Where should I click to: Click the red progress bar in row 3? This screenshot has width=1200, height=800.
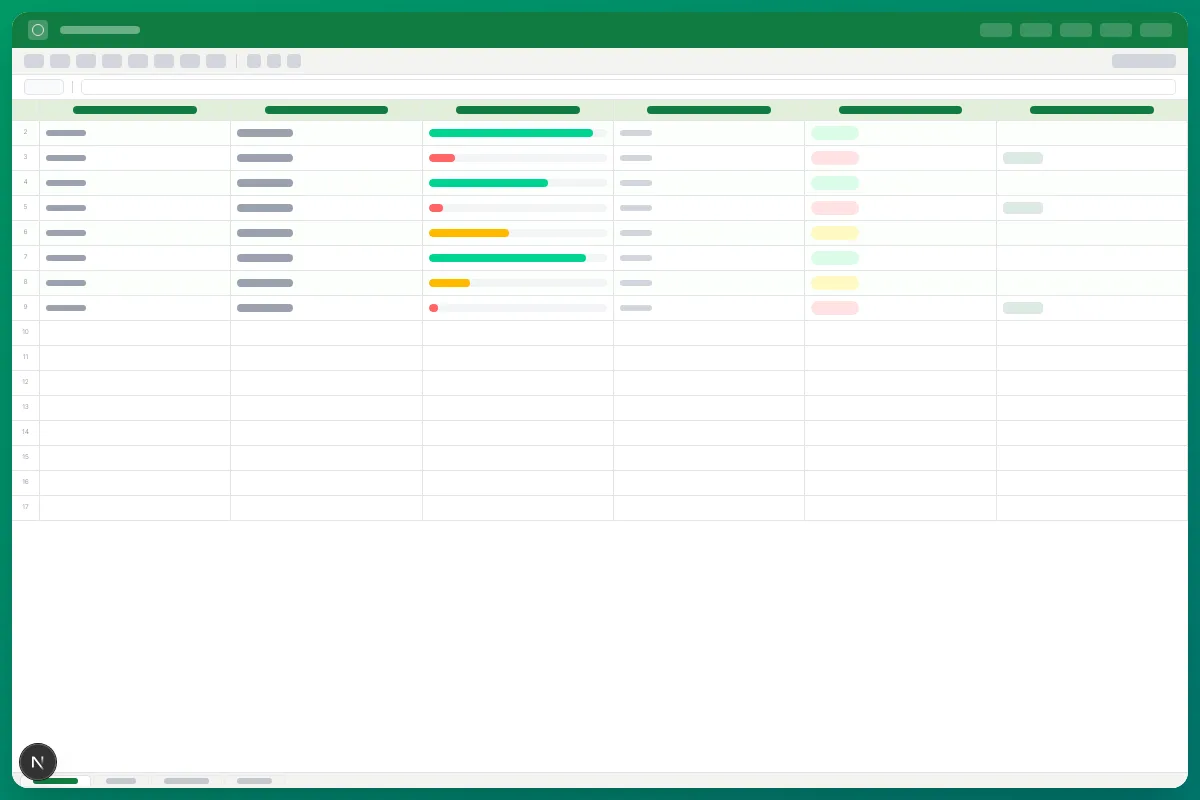442,158
